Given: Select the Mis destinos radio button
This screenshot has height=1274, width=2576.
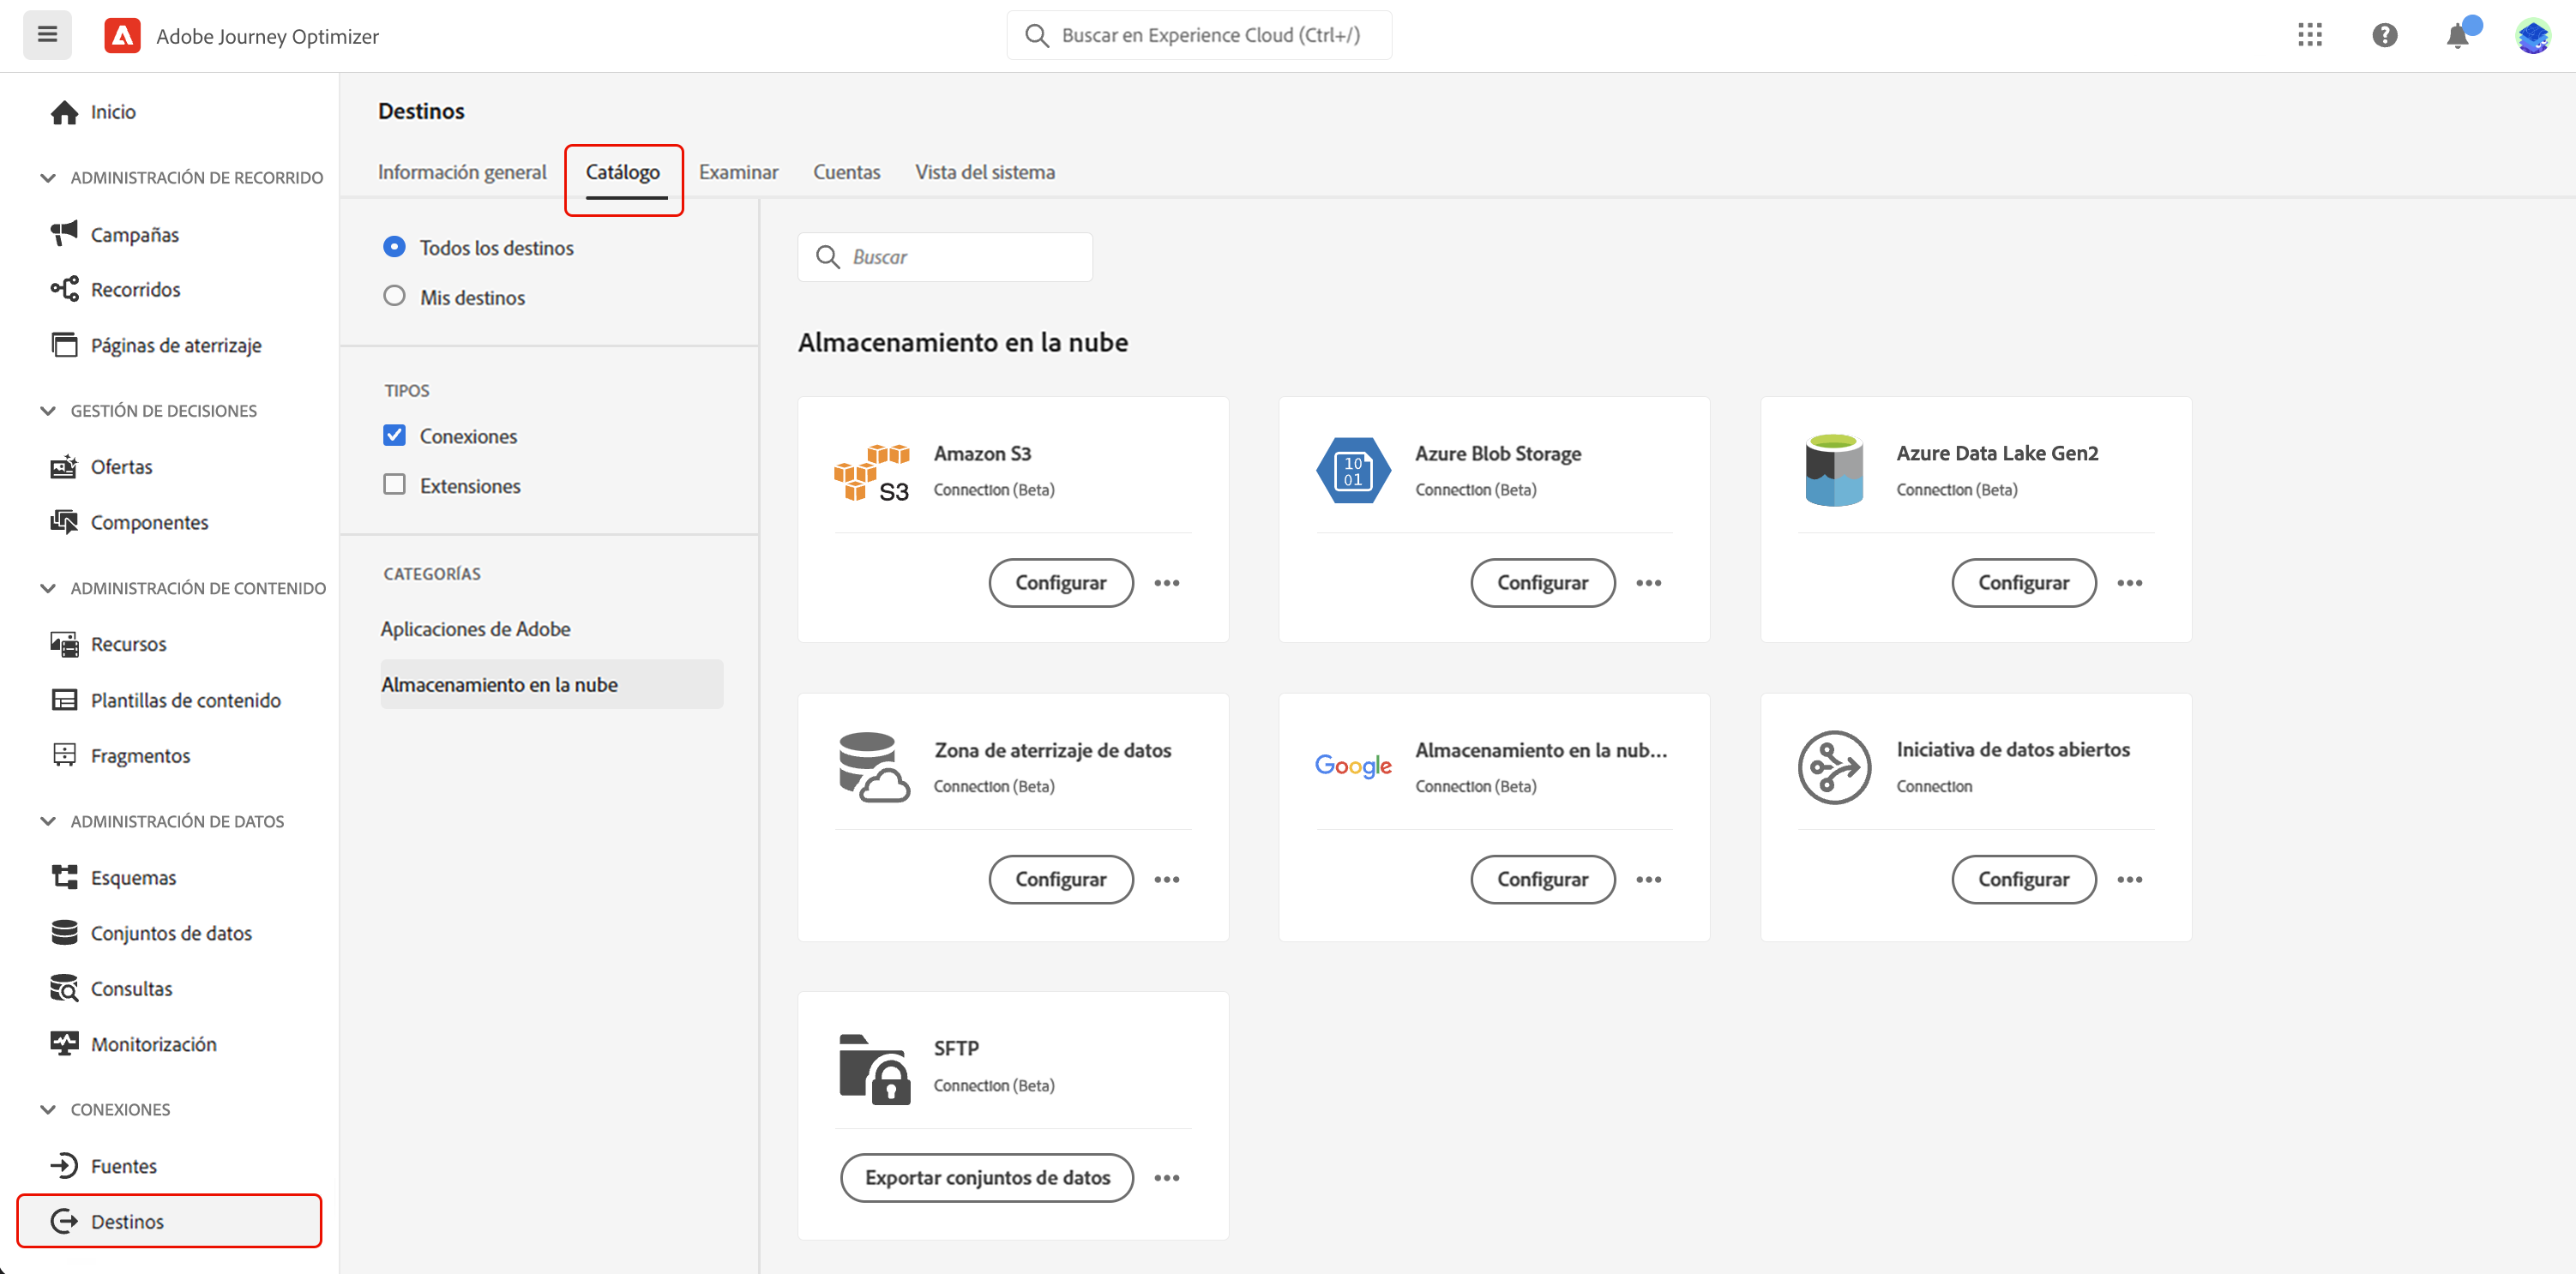Looking at the screenshot, I should click(x=394, y=296).
